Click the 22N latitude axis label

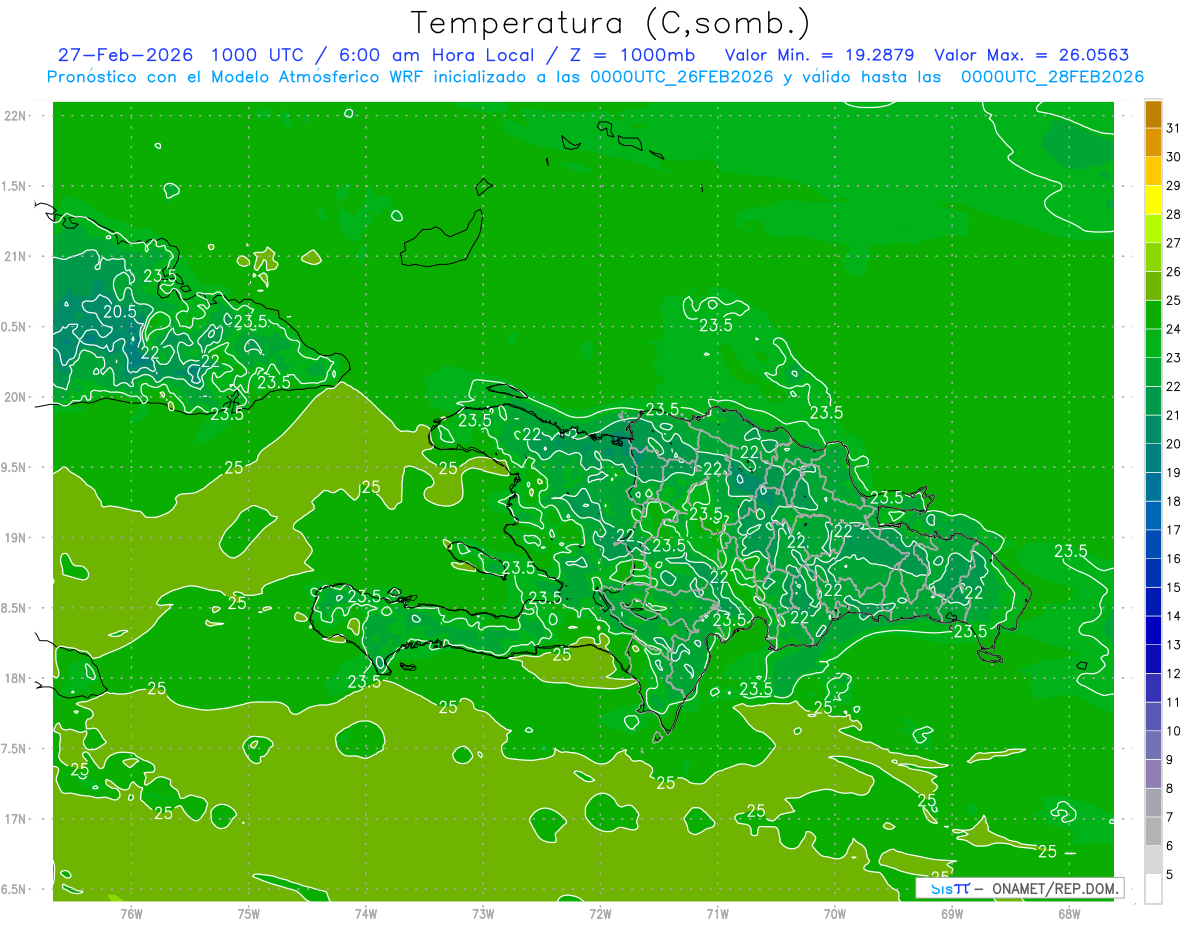(x=17, y=116)
